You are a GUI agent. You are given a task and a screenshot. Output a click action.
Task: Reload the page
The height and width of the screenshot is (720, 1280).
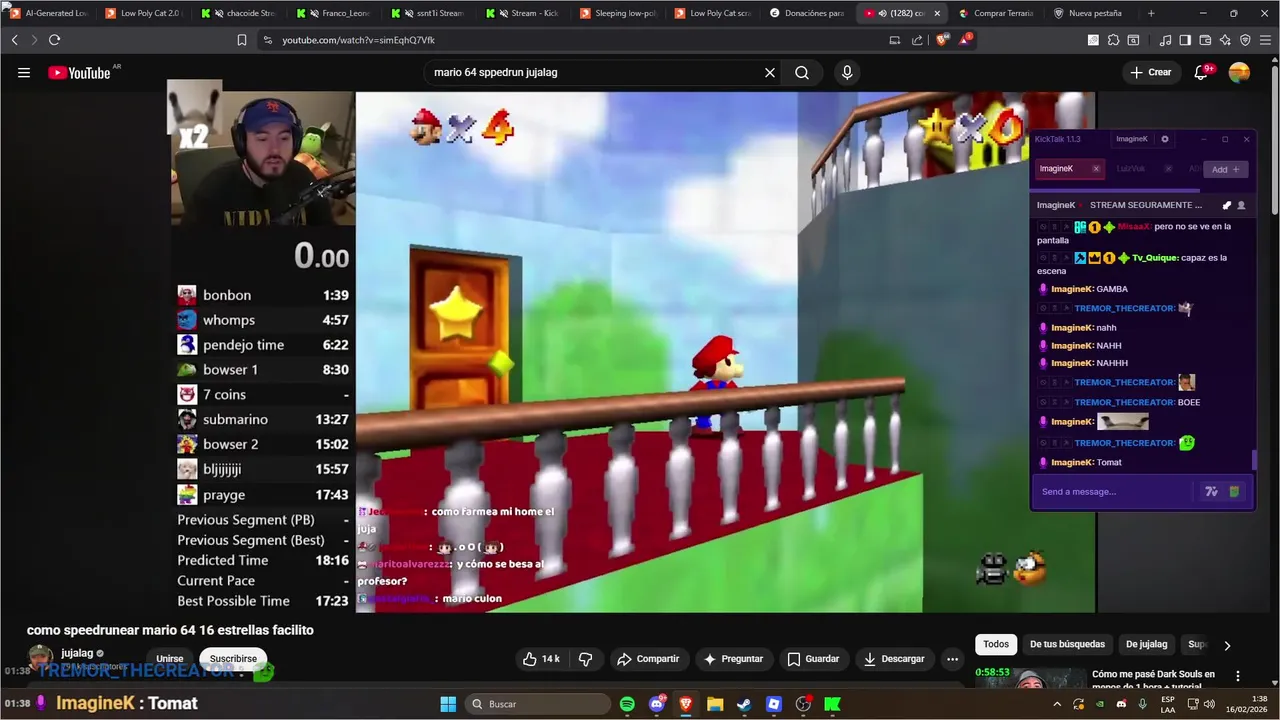[x=54, y=40]
